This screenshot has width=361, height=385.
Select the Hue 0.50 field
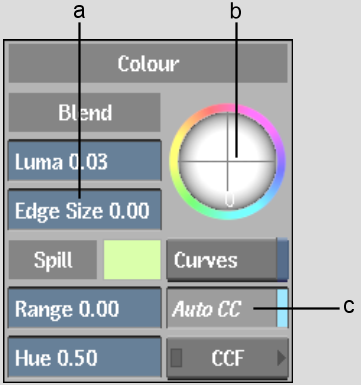(x=85, y=357)
